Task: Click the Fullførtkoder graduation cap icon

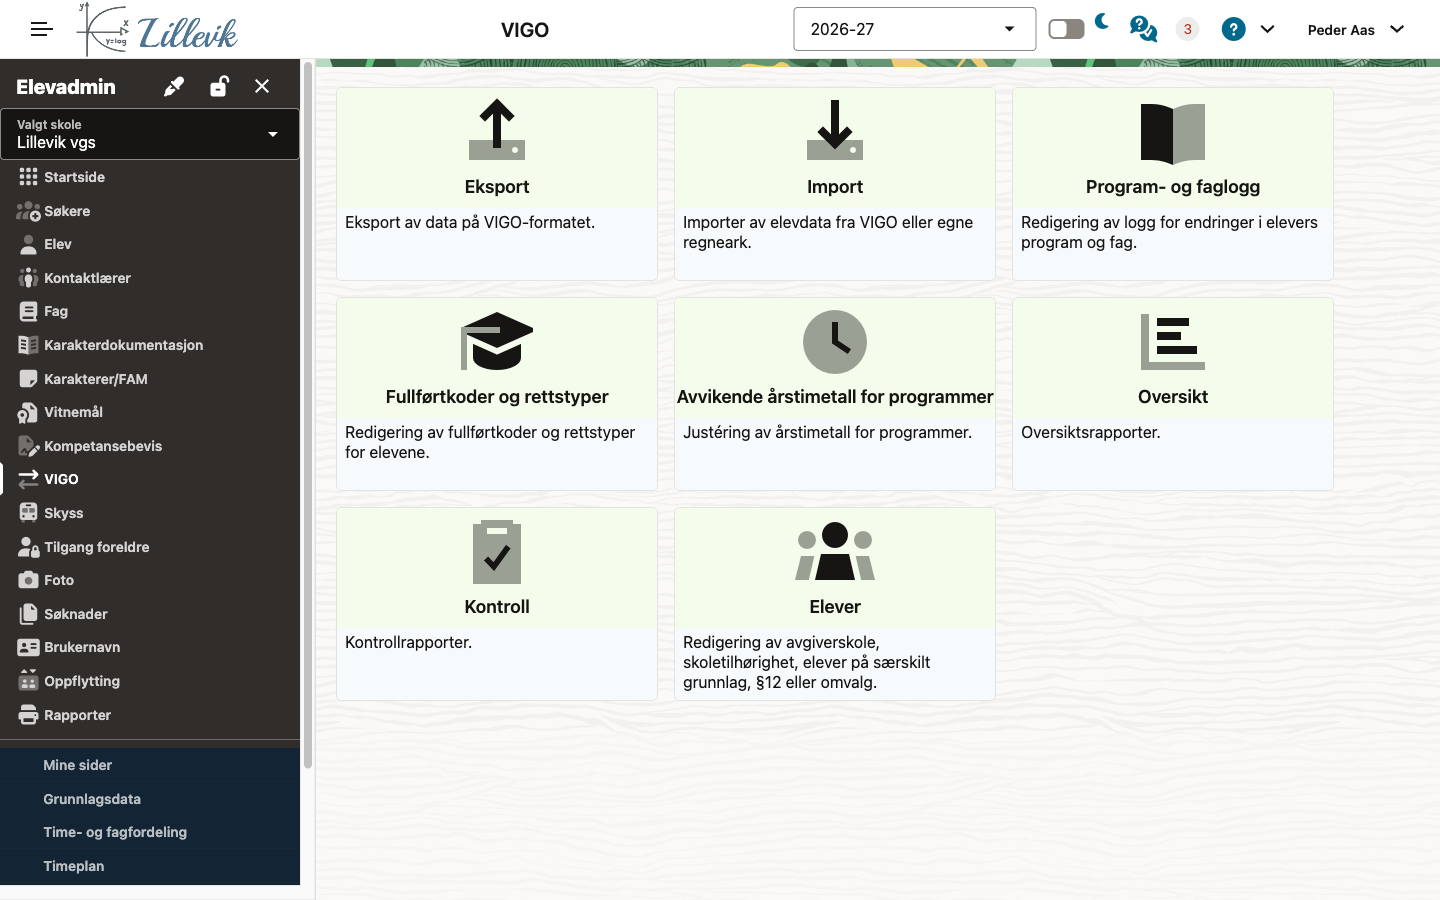Action: pyautogui.click(x=497, y=341)
